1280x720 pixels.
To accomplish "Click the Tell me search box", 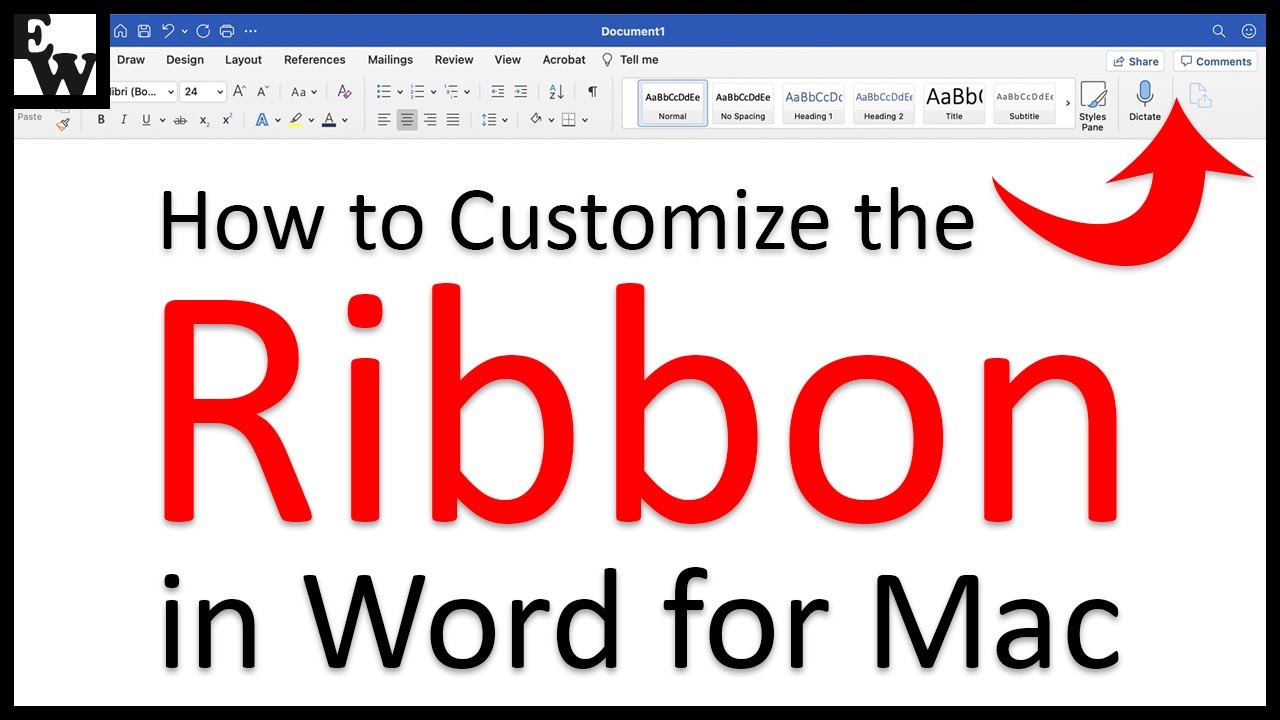I will coord(630,60).
